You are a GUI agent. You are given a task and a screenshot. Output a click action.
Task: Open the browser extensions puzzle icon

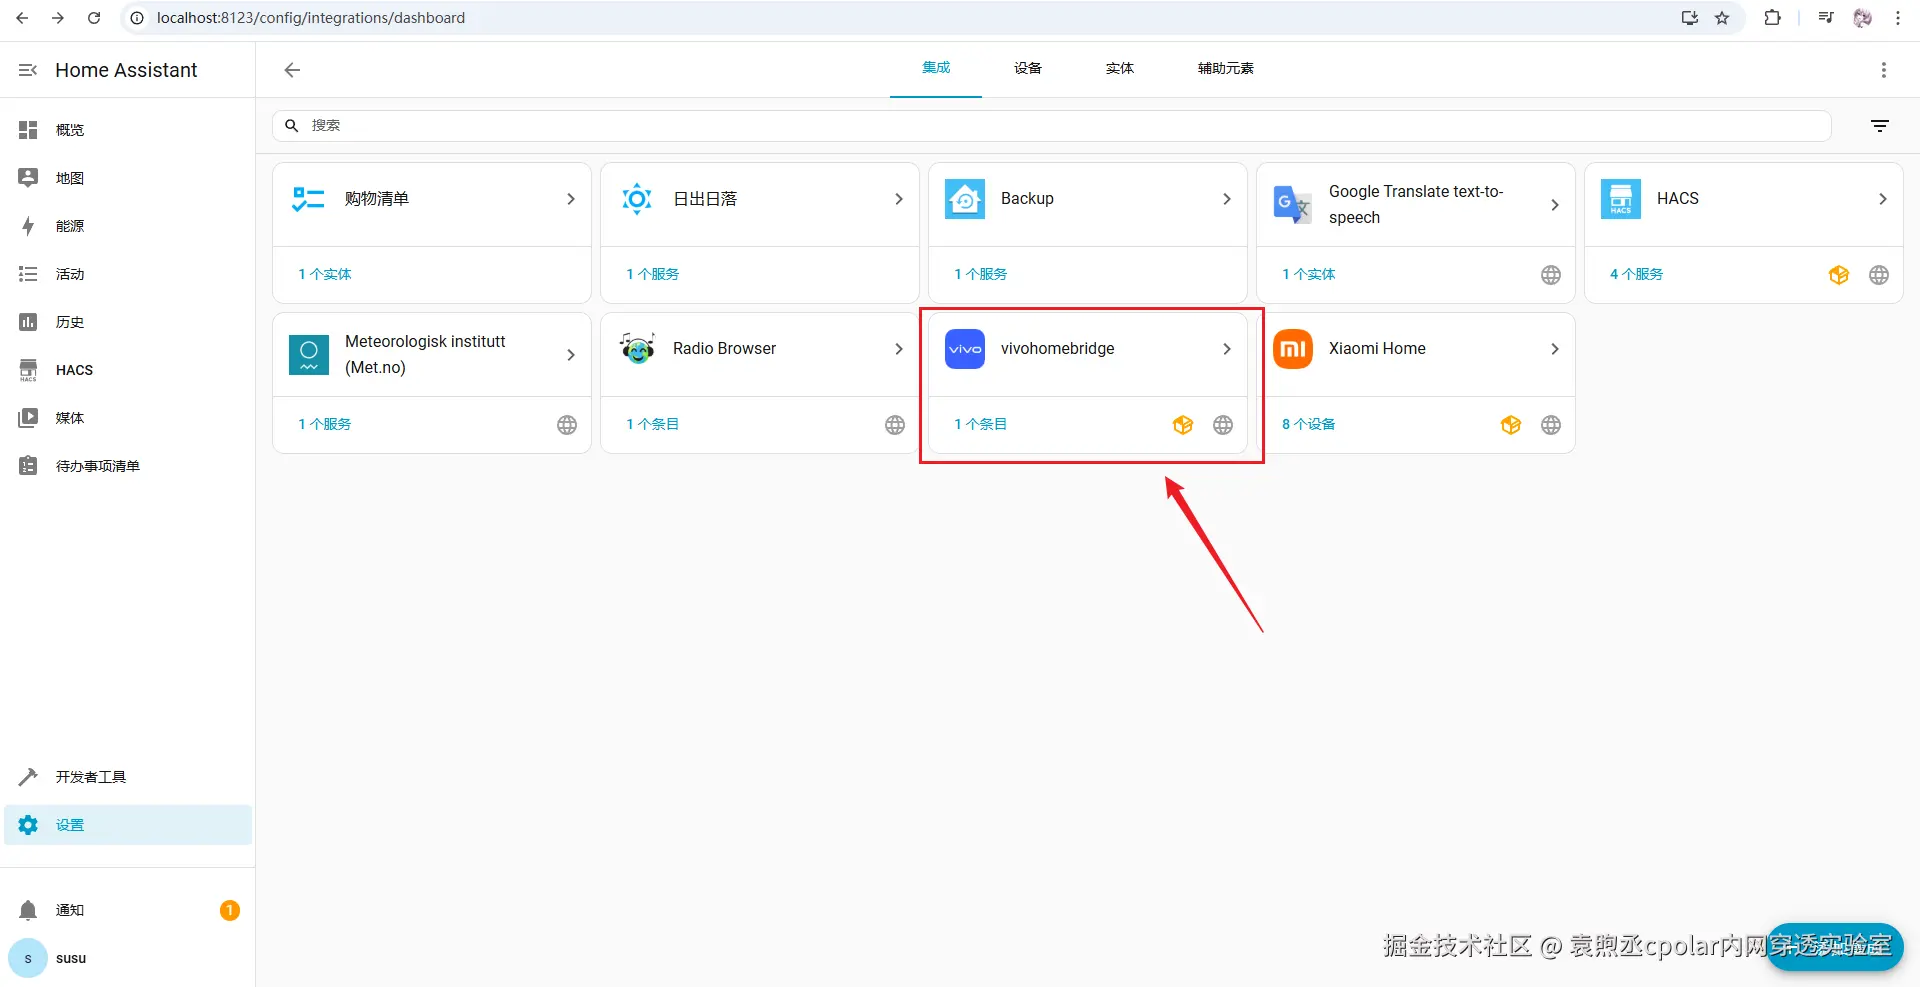[1772, 18]
